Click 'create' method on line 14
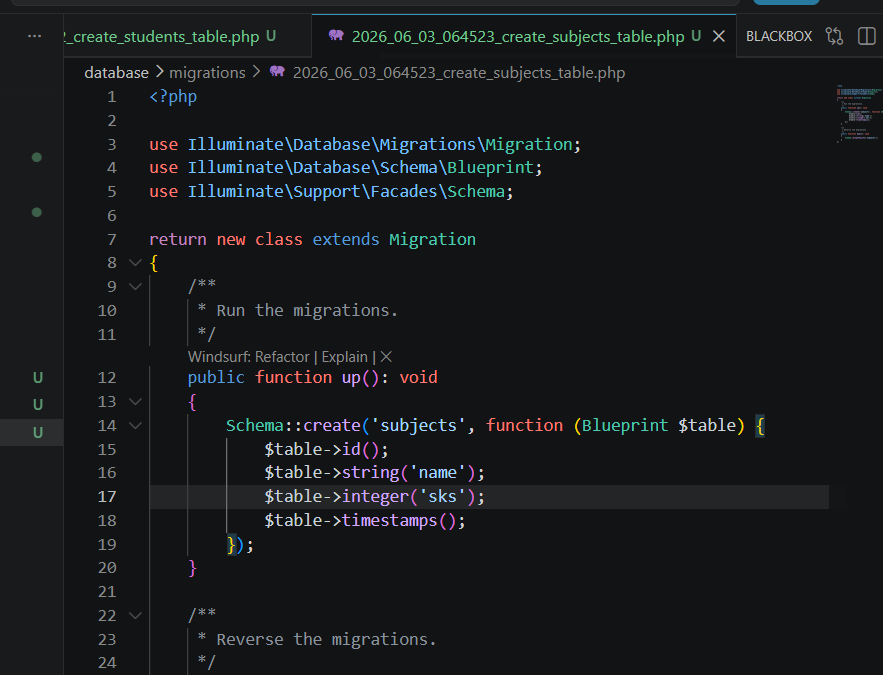Screen dimensions: 883x675 click(x=332, y=426)
